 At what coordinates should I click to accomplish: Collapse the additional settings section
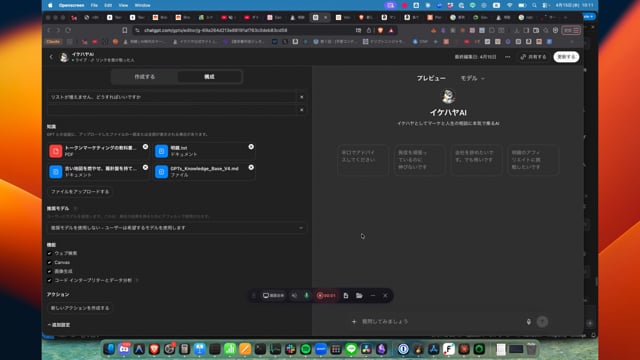(59, 325)
